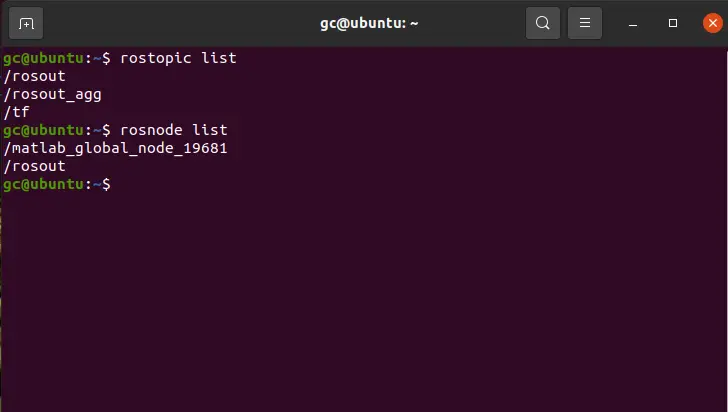Viewport: 728px width, 412px height.
Task: Click the gc@ubuntu prompt before rosnode list
Action: pyautogui.click(x=57, y=130)
